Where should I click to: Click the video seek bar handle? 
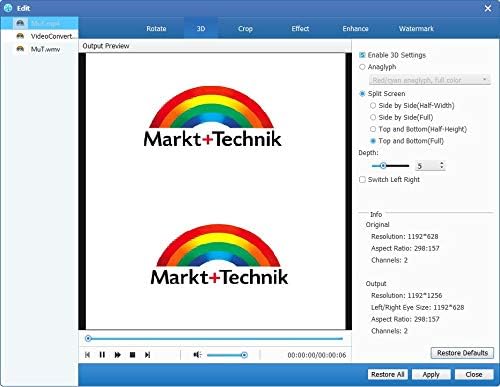tap(88, 339)
